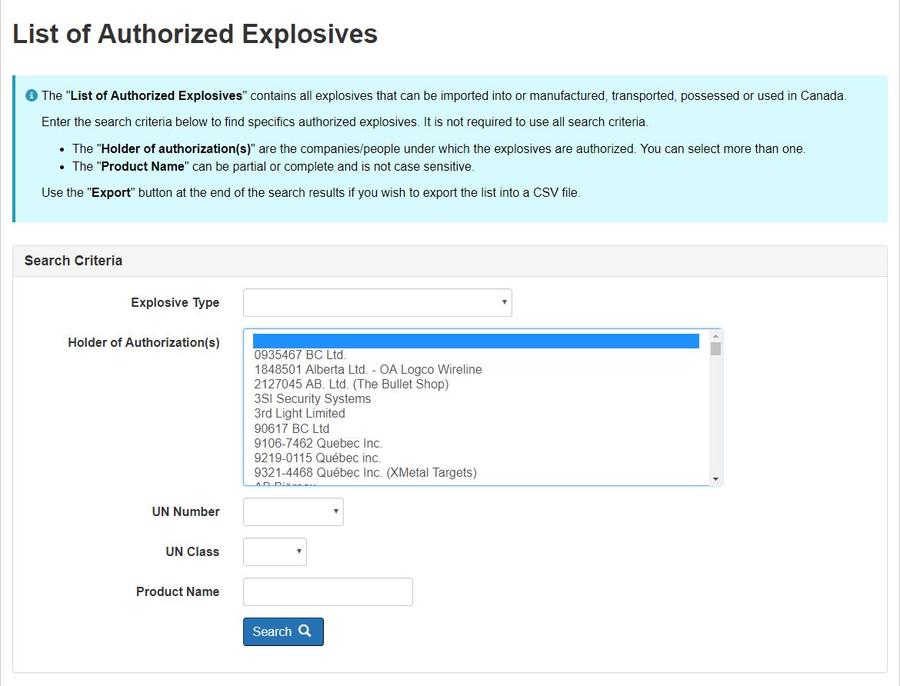Select 9106-7462 Quebec Inc. holder
Viewport: 900px width, 686px height.
(318, 443)
